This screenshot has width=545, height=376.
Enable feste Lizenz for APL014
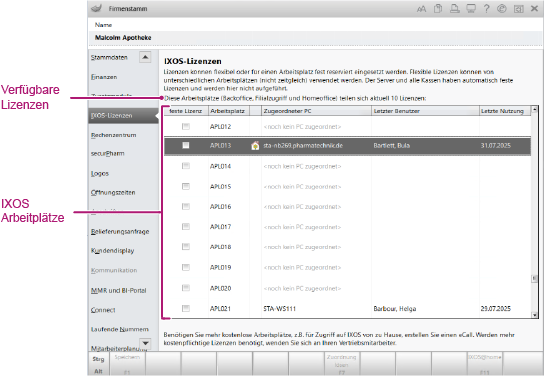pyautogui.click(x=186, y=166)
